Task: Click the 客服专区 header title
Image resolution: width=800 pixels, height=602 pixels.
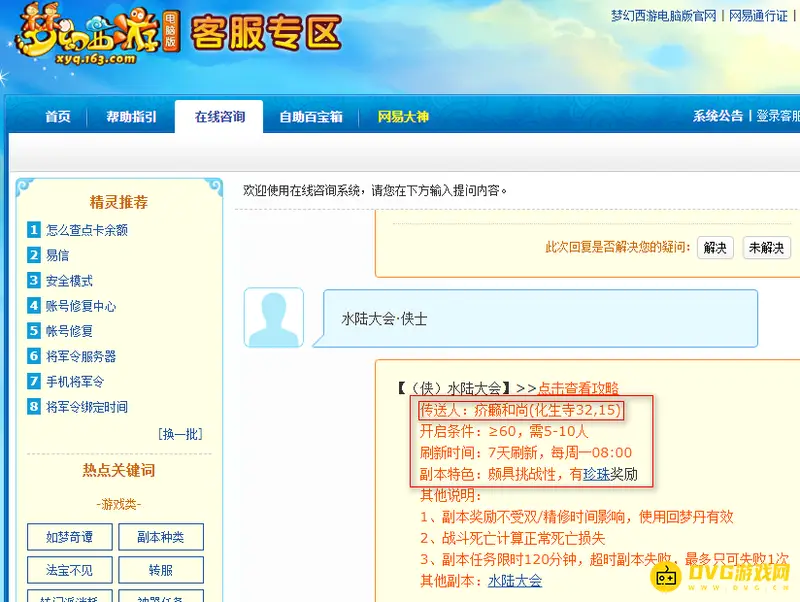Action: click(x=266, y=33)
